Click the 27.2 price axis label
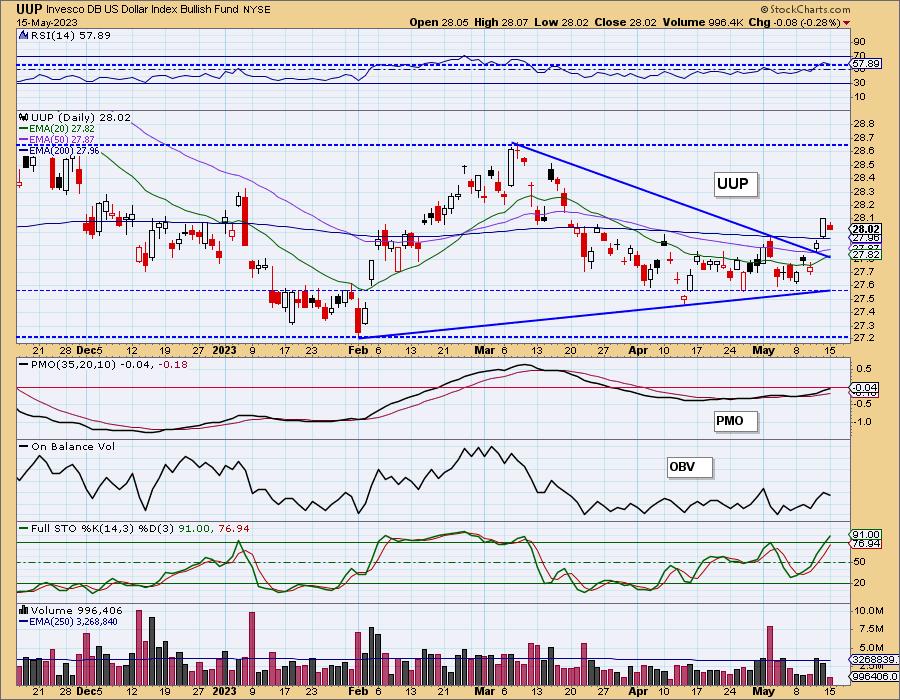This screenshot has height=700, width=900. [863, 337]
